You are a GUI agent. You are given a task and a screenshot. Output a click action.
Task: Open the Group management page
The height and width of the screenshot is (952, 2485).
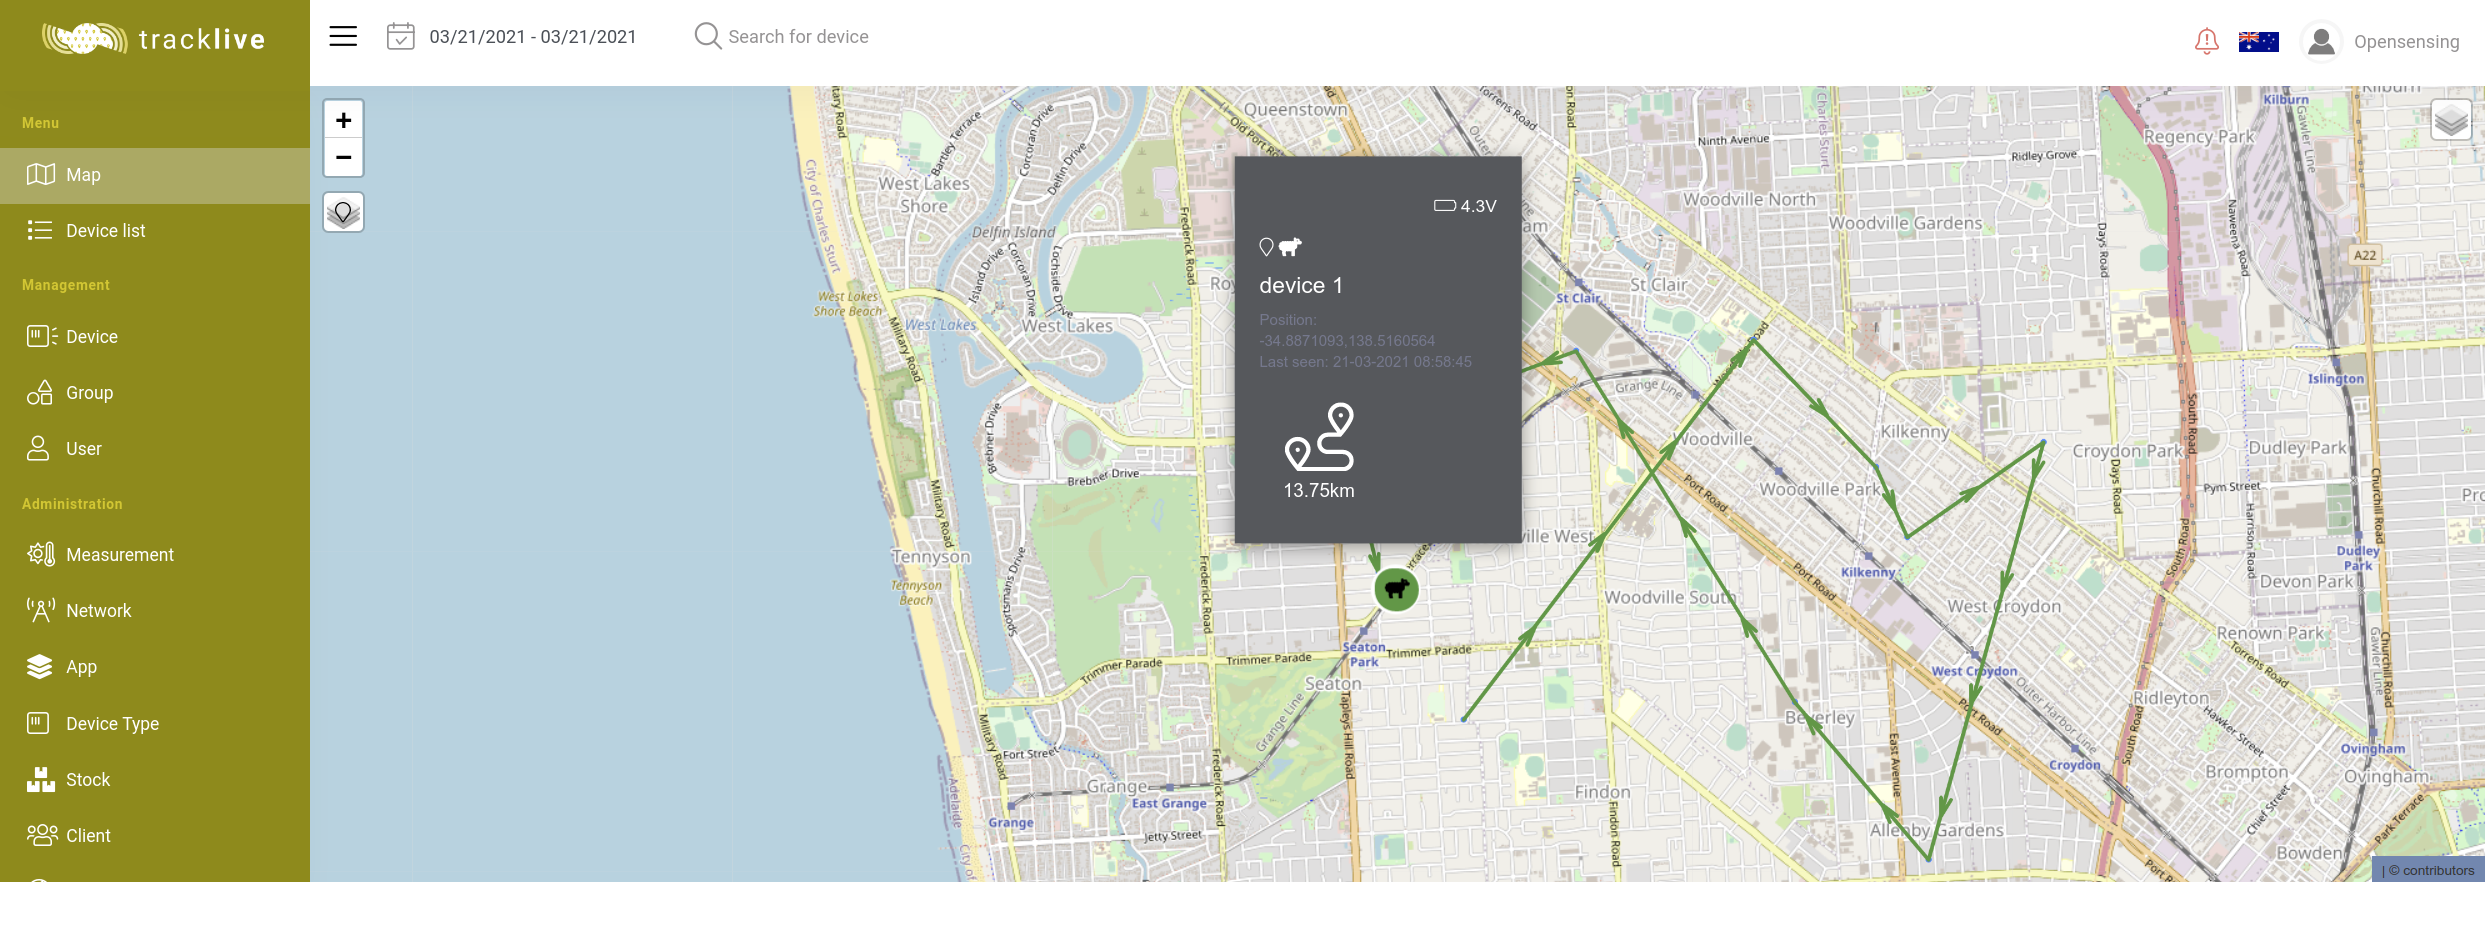[x=89, y=393]
